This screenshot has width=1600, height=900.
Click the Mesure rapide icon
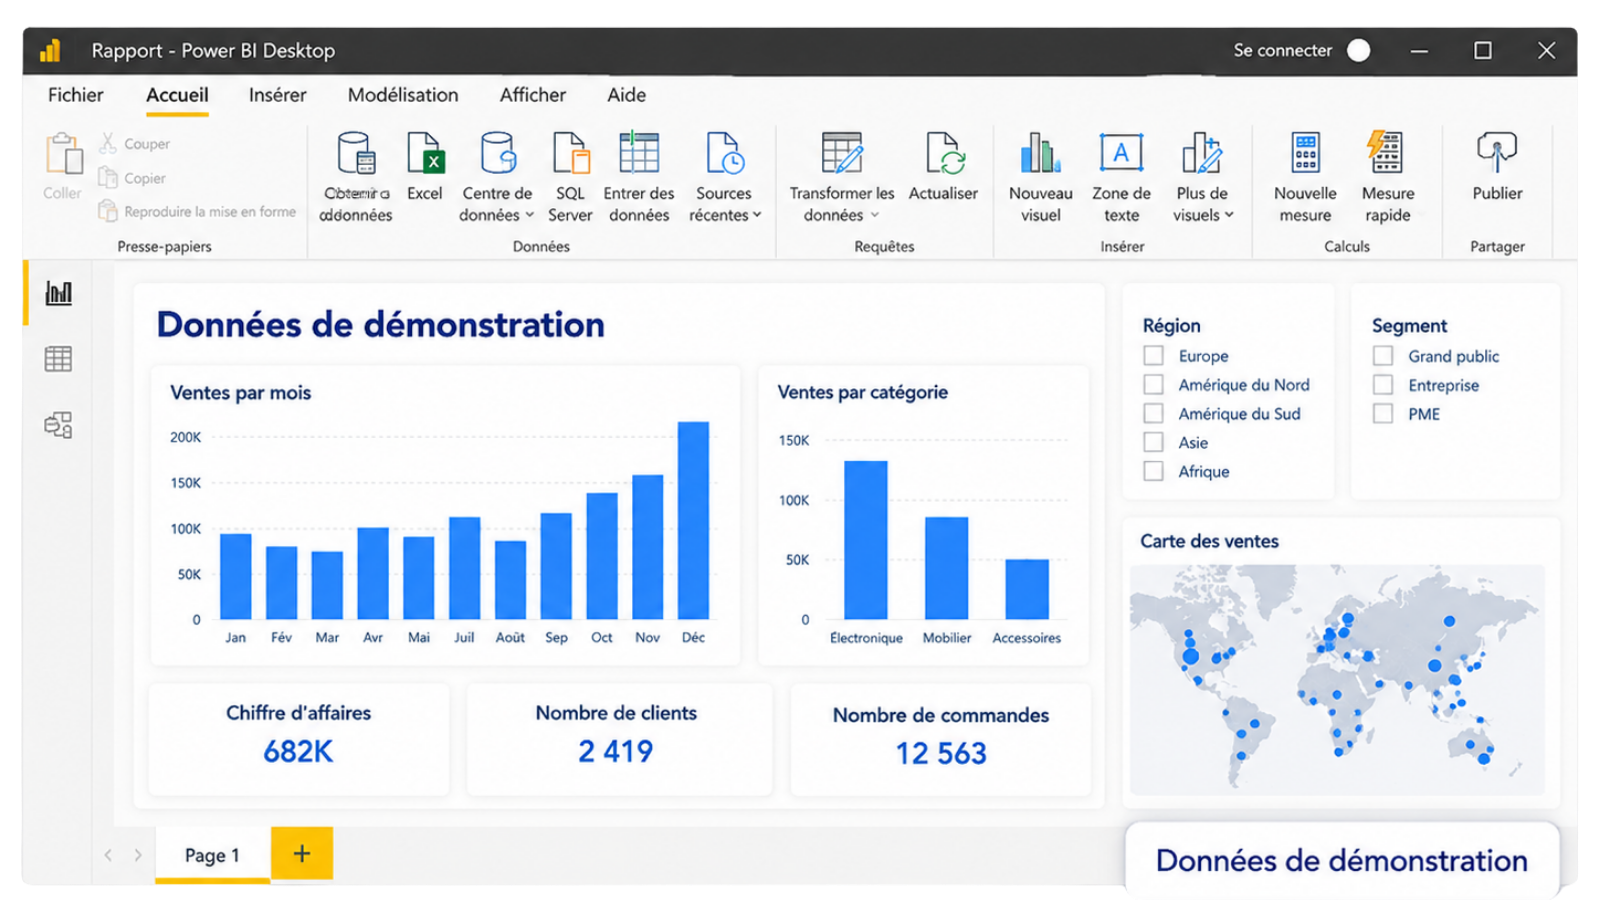[1386, 152]
